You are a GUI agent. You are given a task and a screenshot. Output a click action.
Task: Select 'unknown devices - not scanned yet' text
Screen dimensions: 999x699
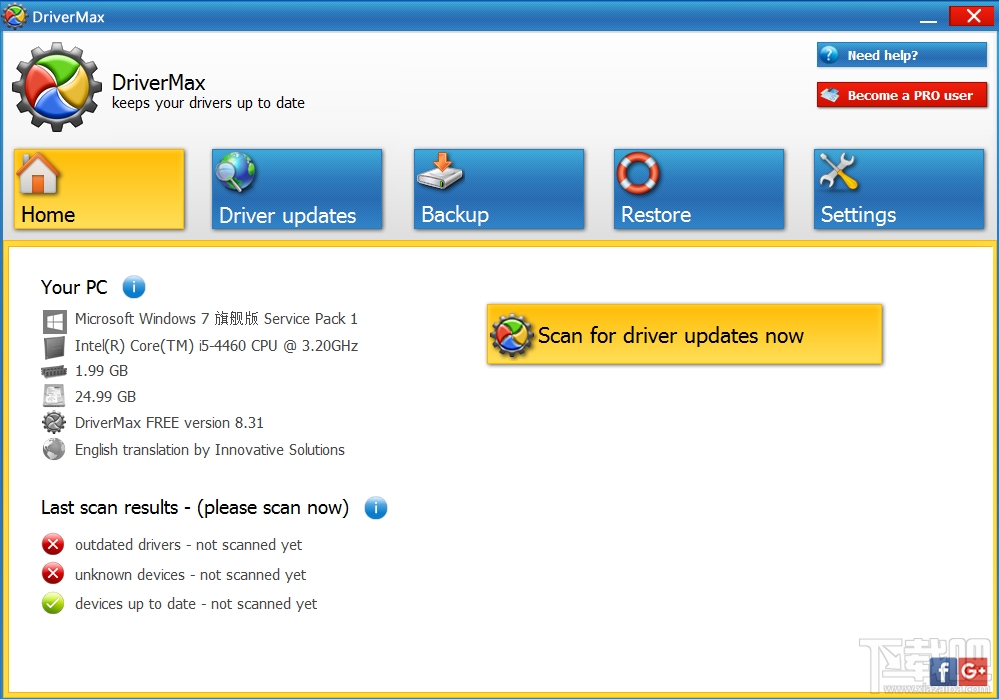tap(190, 575)
